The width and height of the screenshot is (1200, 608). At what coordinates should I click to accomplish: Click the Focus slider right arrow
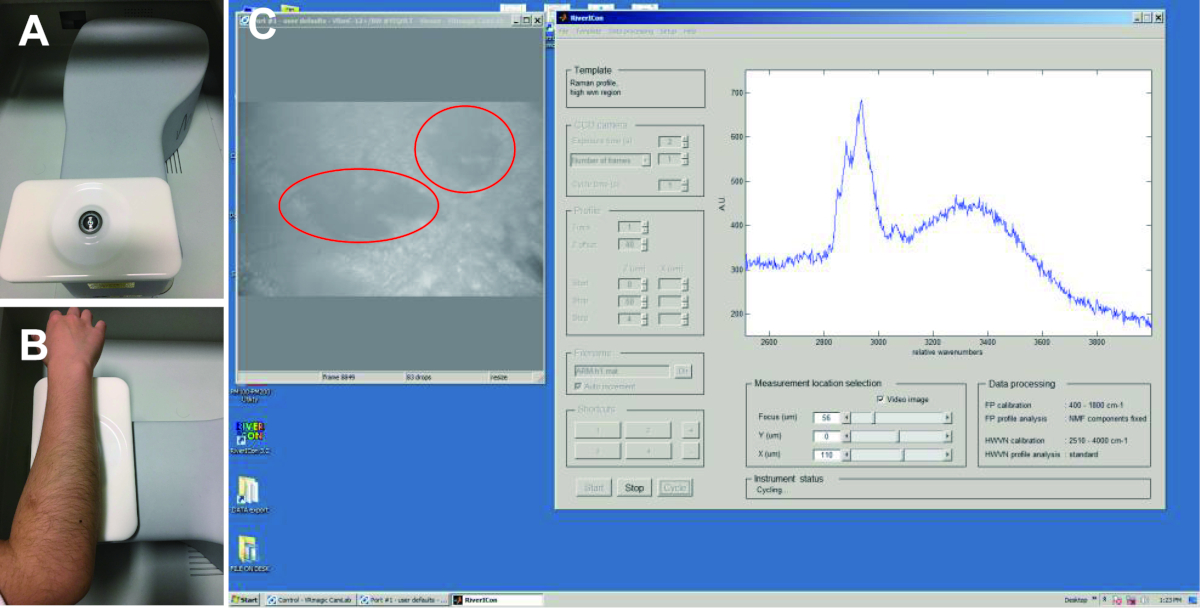pyautogui.click(x=947, y=417)
